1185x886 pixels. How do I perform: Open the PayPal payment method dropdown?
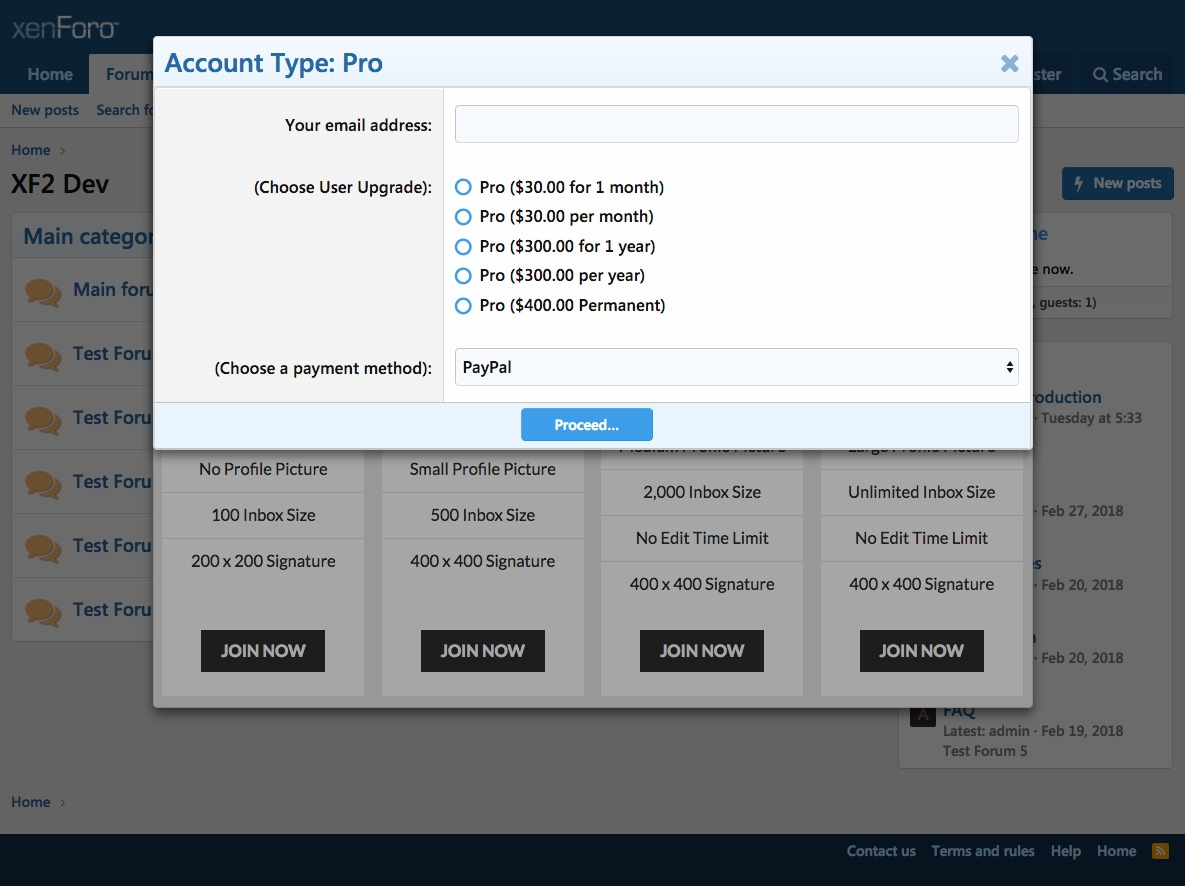pyautogui.click(x=736, y=367)
